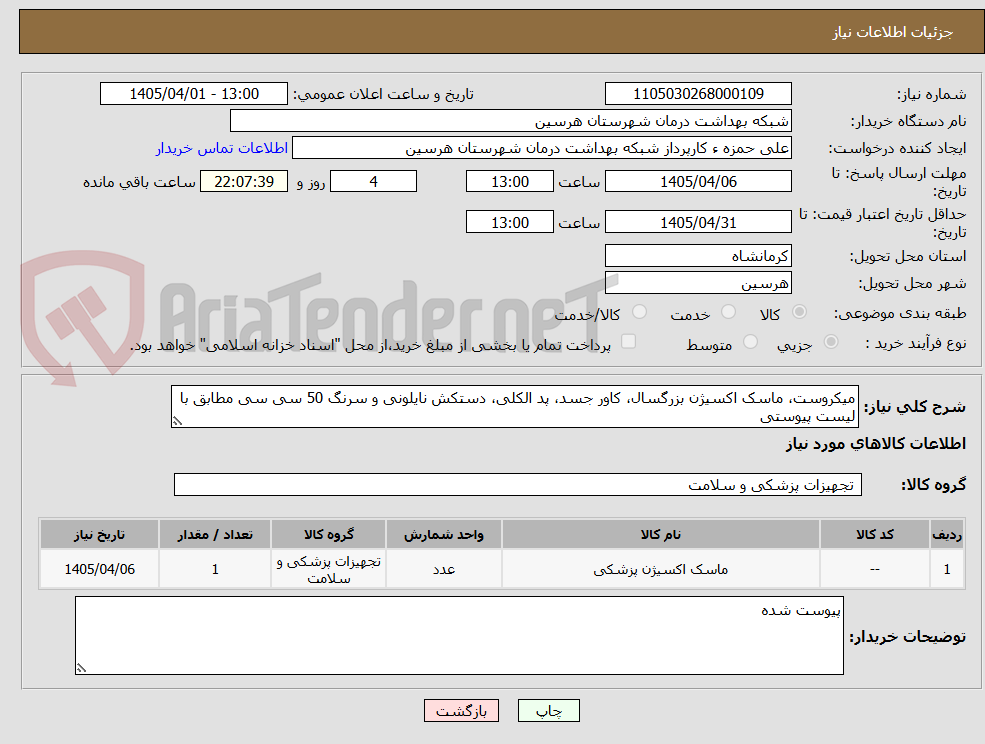Click the ماسک اکسیژن پزشکی cell
This screenshot has width=985, height=744.
660,569
